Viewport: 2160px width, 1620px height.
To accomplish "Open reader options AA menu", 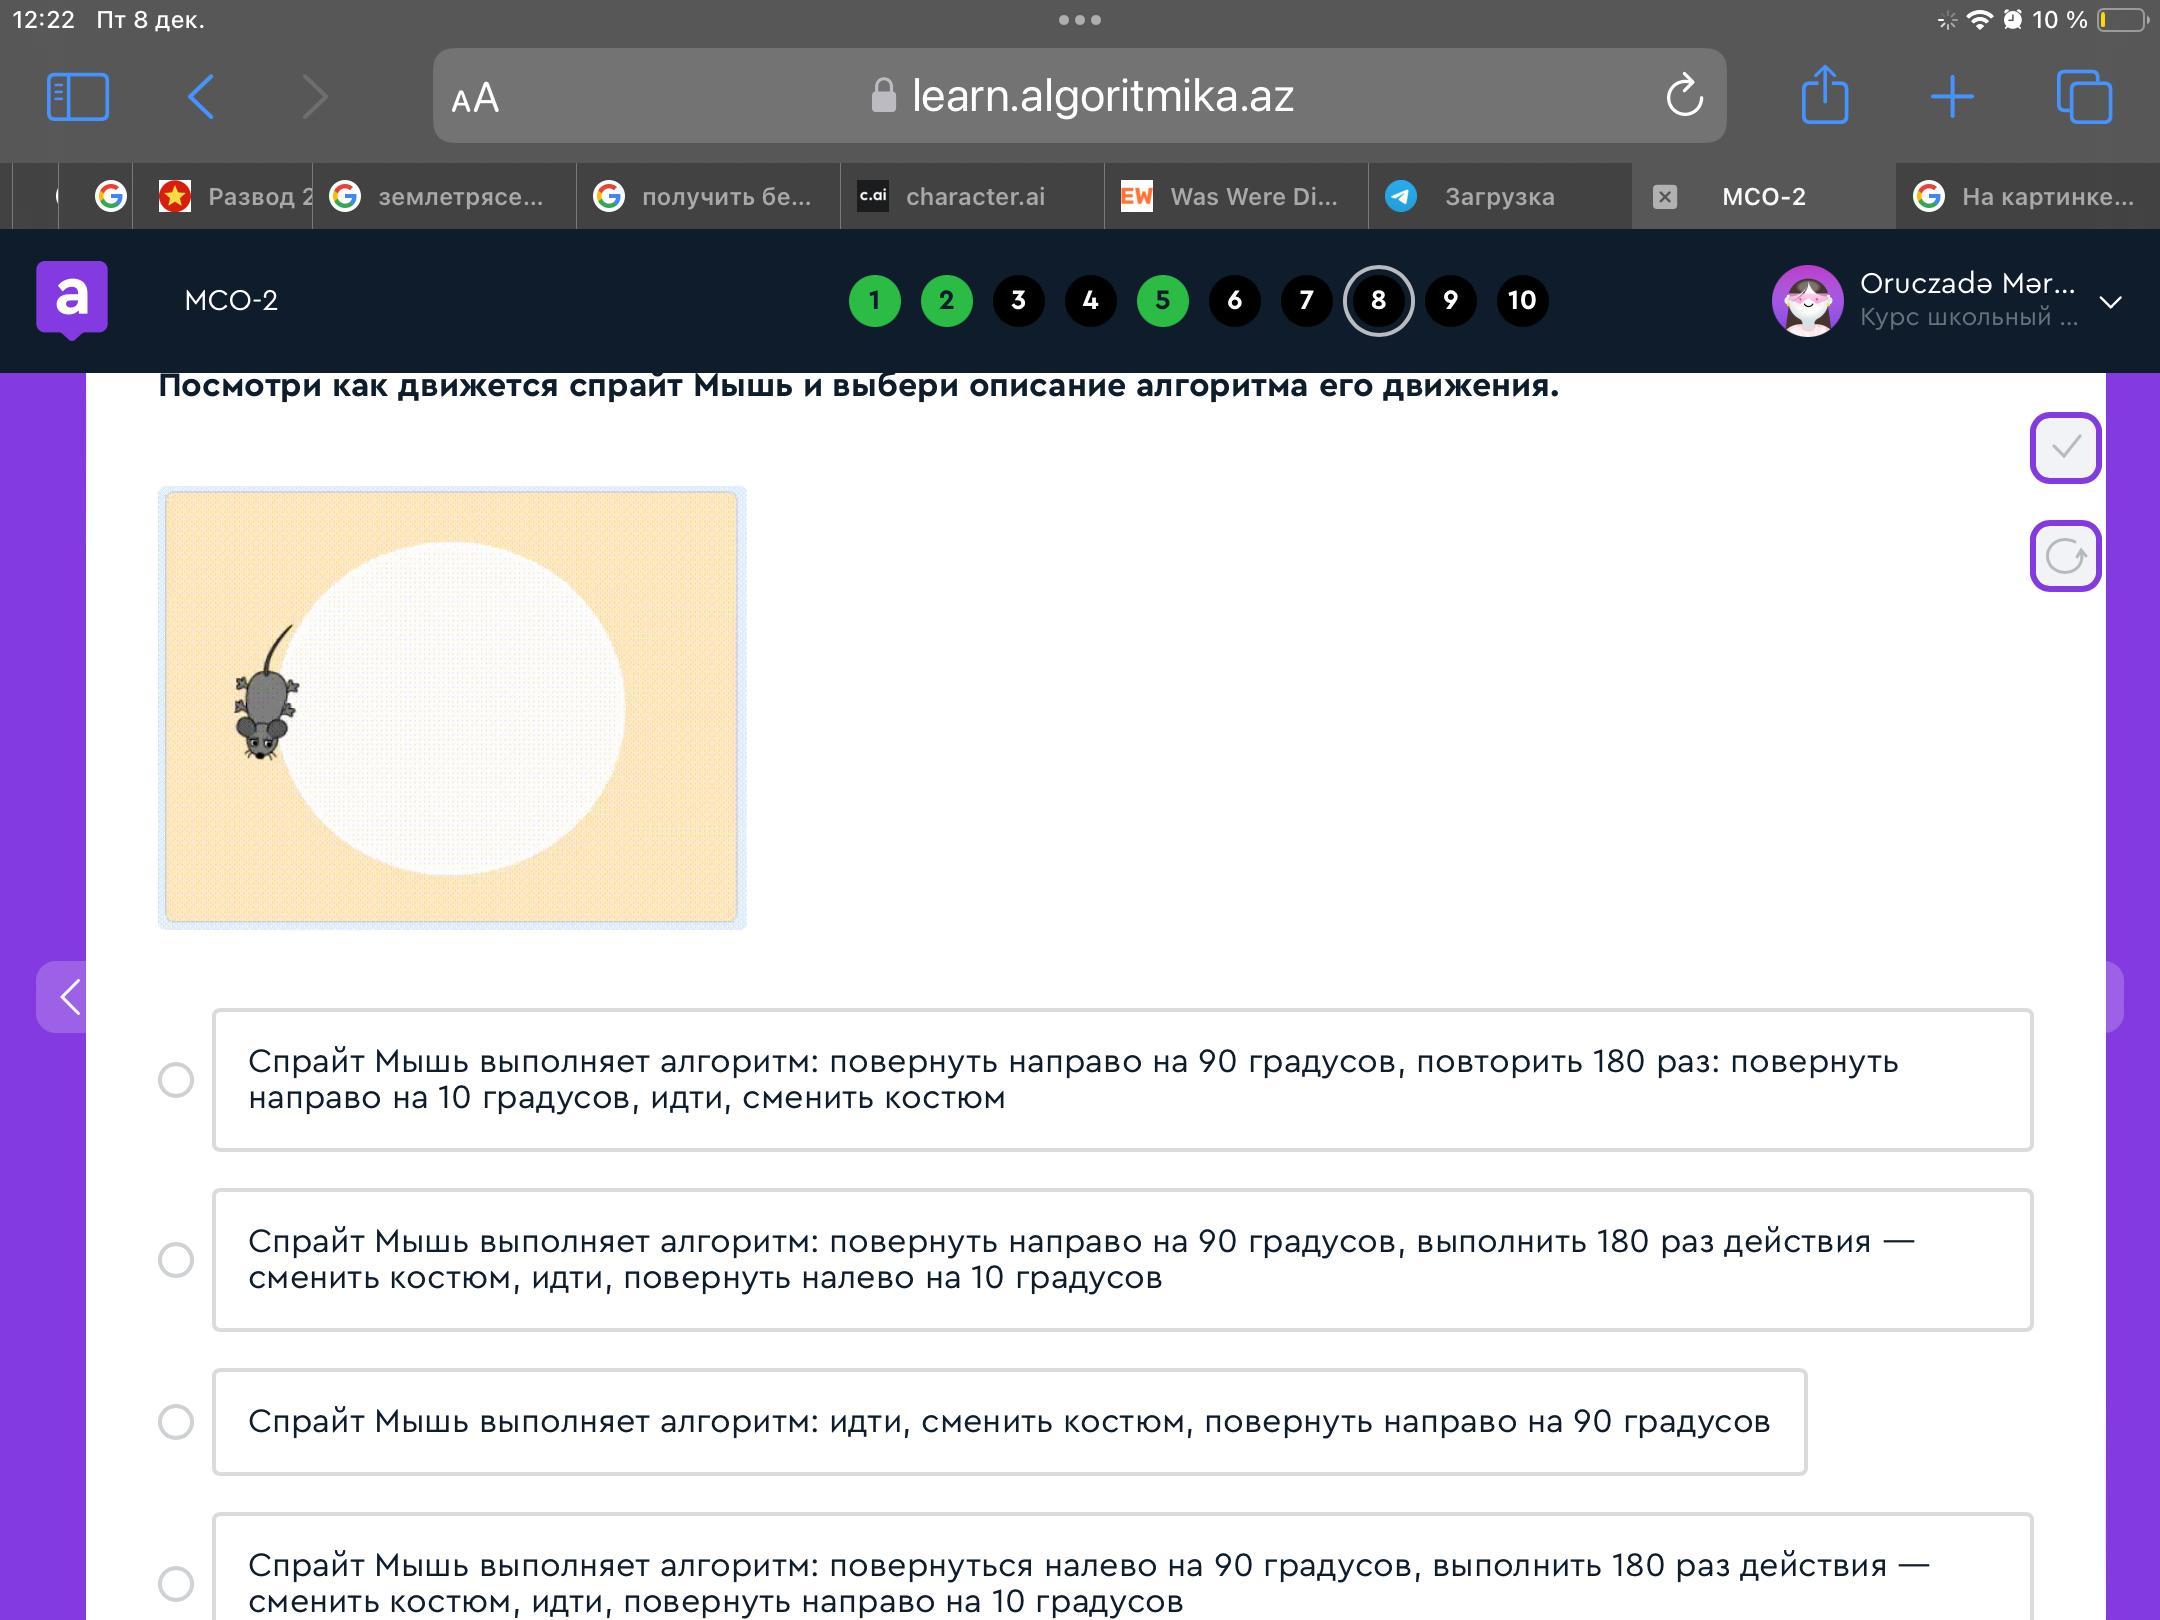I will point(475,98).
